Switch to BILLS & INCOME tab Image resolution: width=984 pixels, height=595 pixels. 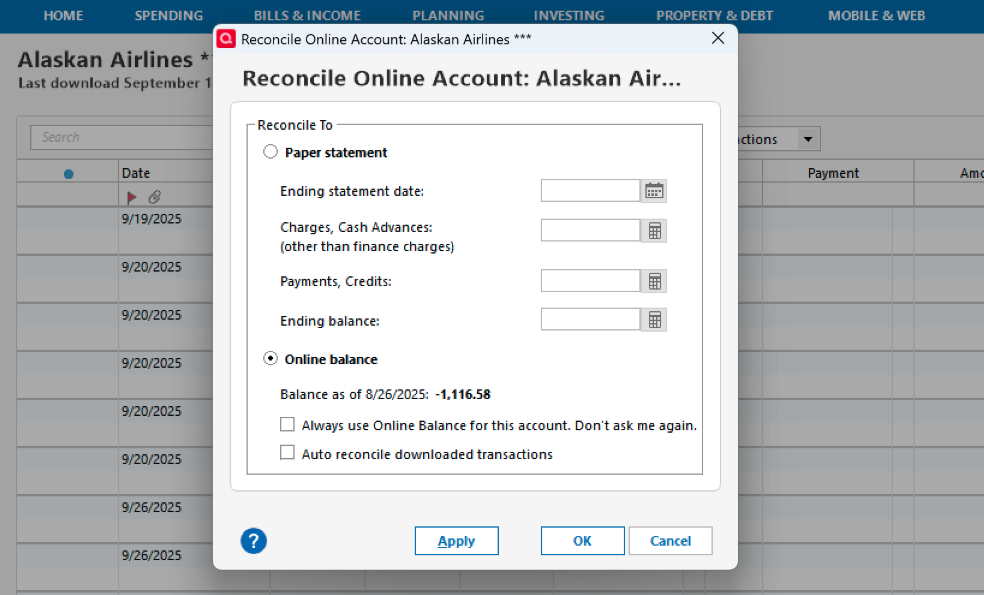(308, 16)
